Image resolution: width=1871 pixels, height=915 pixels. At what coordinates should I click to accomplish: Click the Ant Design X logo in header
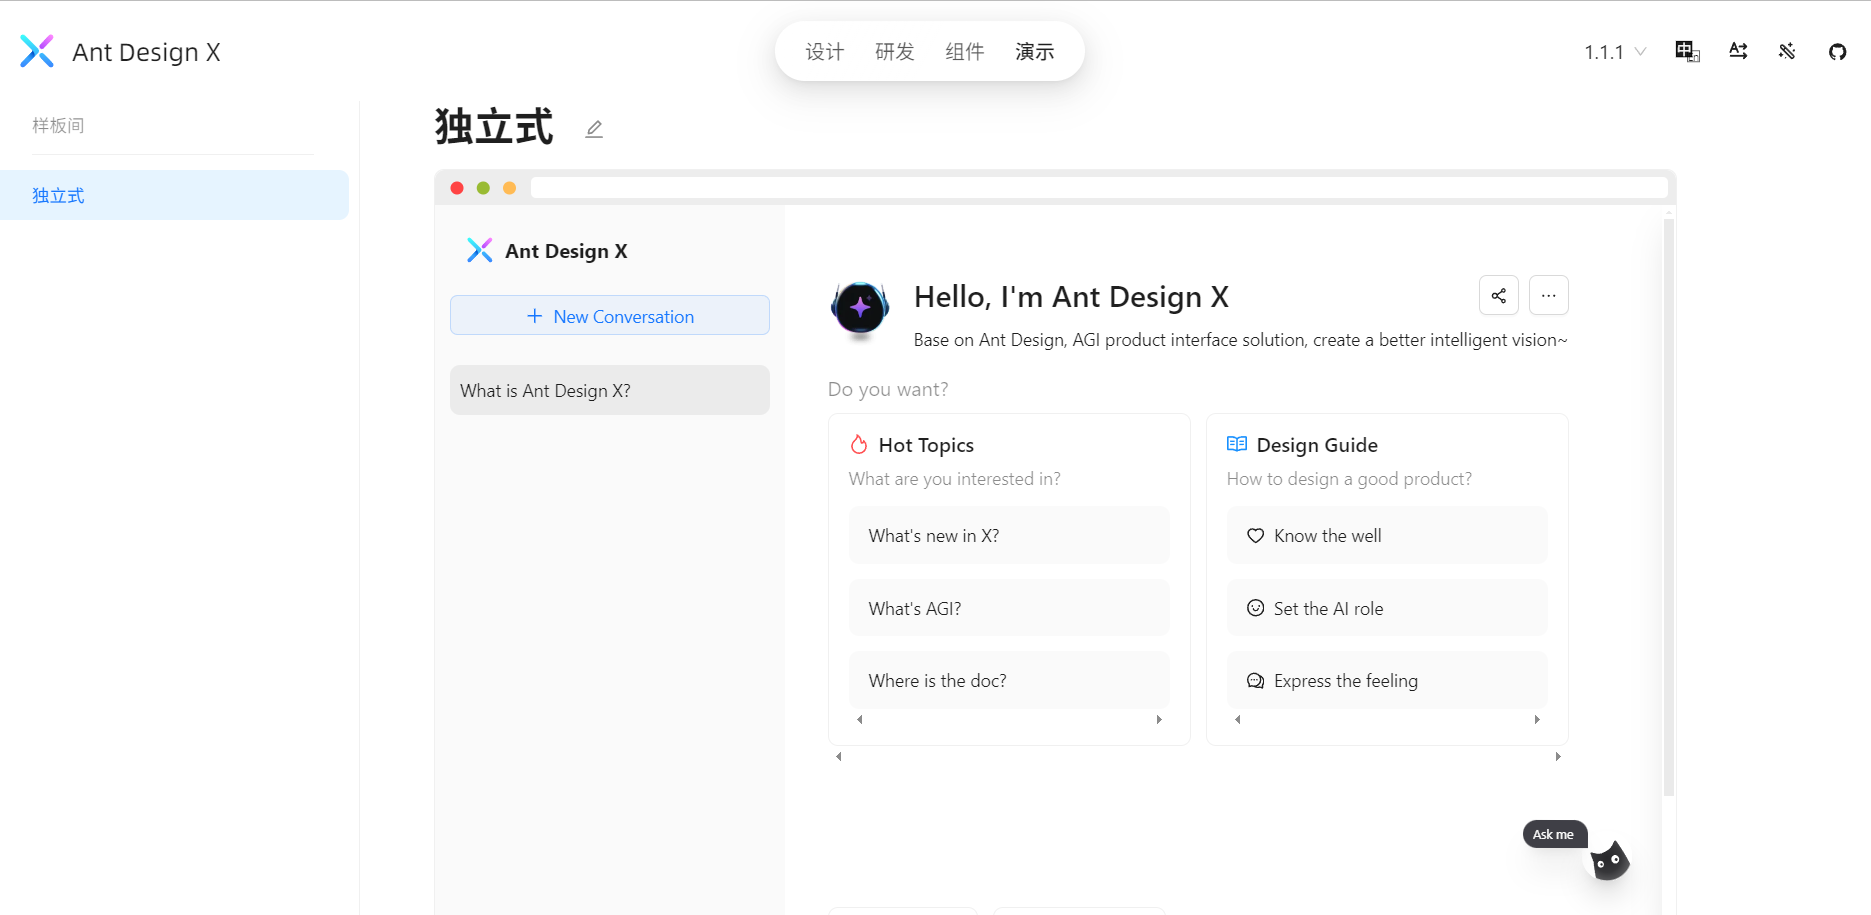pos(120,51)
